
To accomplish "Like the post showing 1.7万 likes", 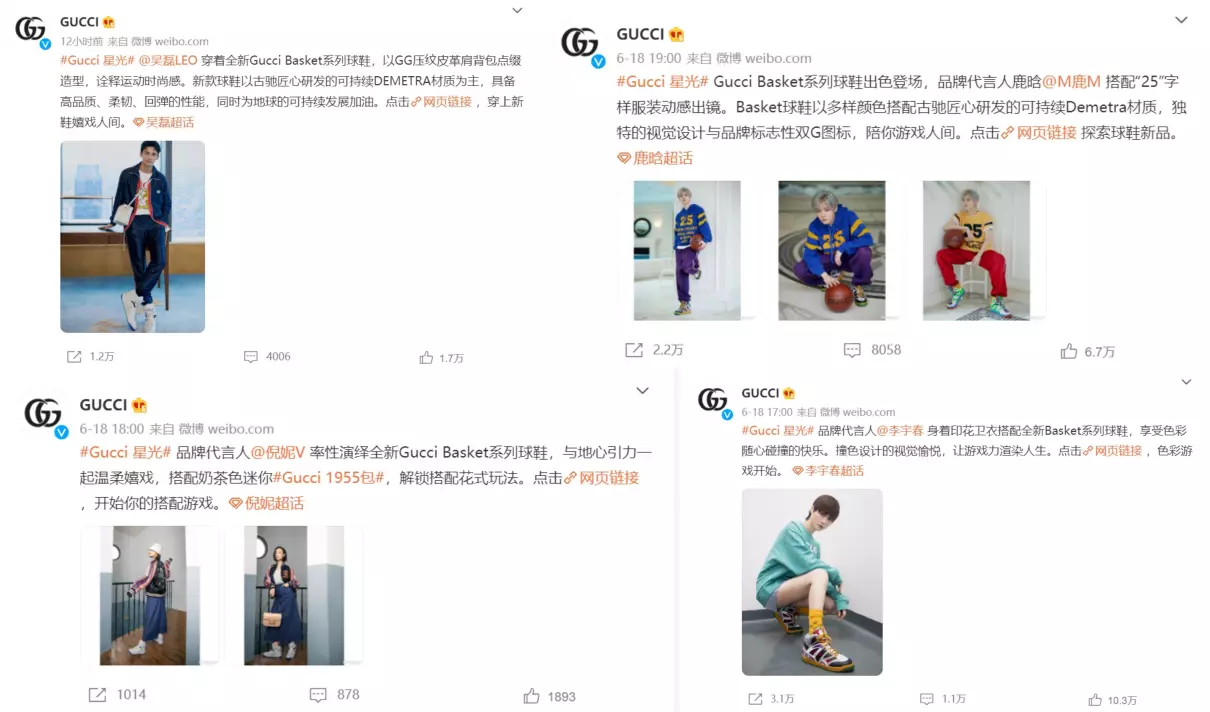I will coord(426,357).
